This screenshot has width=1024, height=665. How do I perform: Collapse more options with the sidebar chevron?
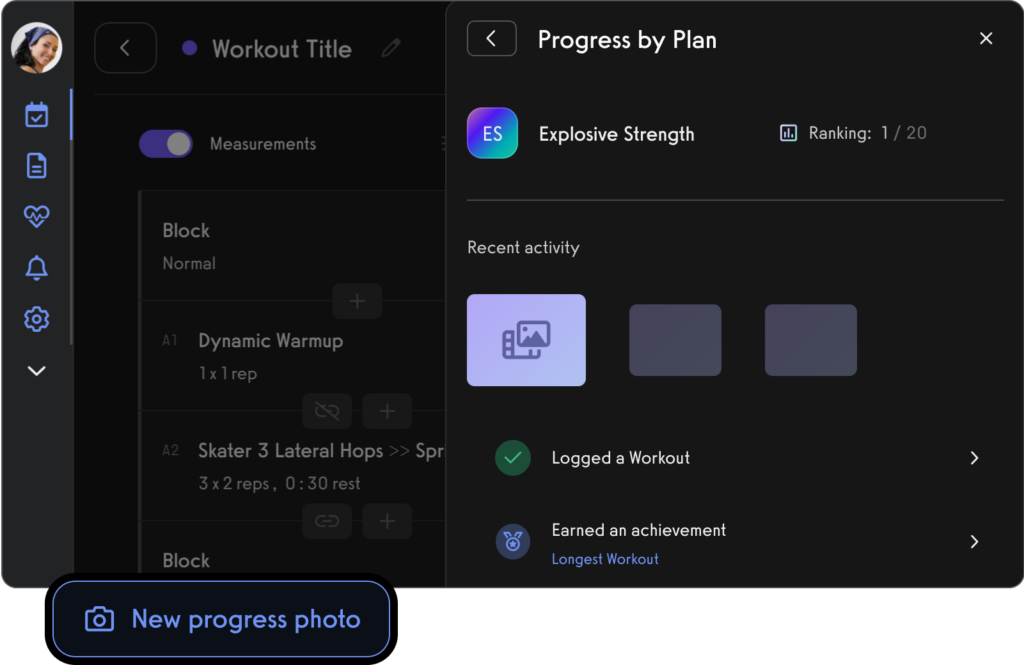tap(36, 370)
